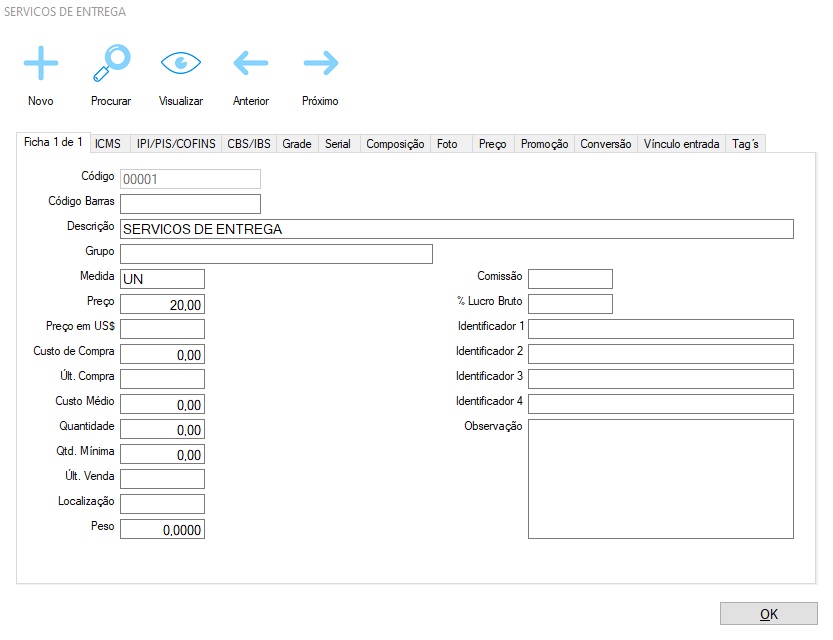Image resolution: width=833 pixels, height=640 pixels.
Task: Switch to the ICMS tab
Action: (107, 144)
